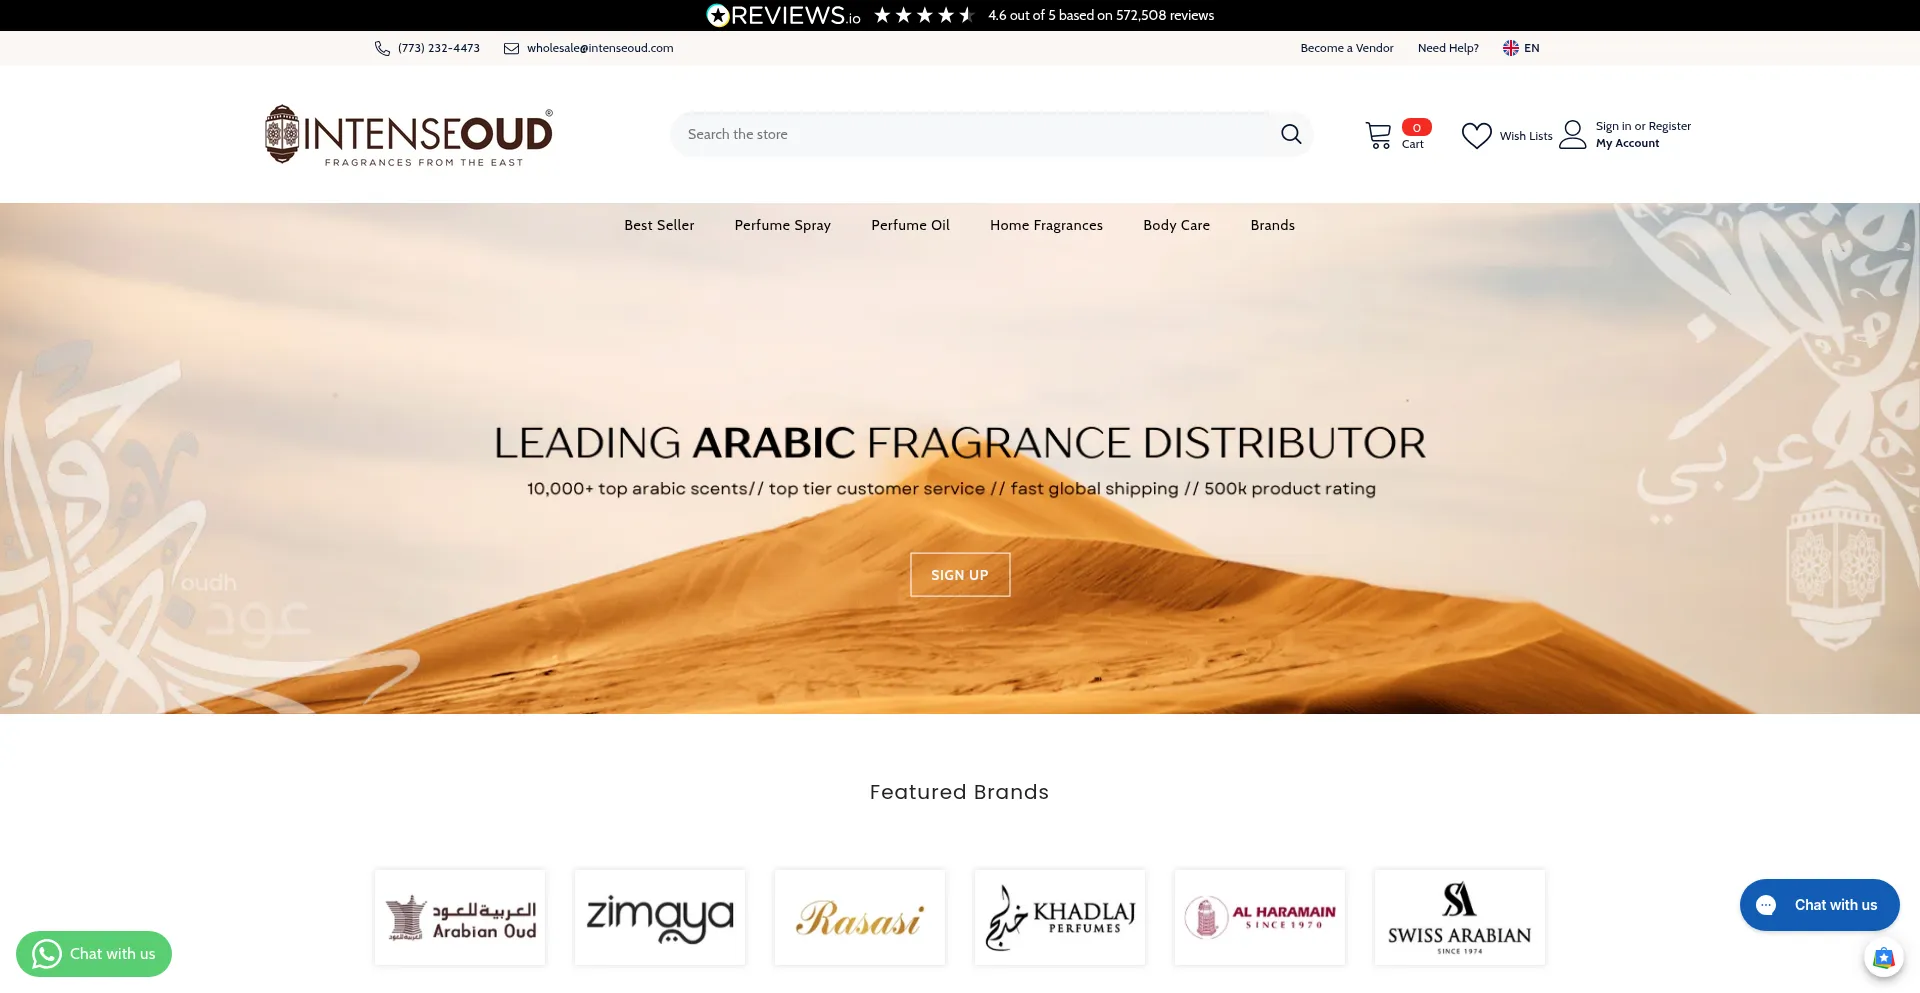Click the blue chat bubble icon
The image size is (1920, 993).
(1767, 905)
